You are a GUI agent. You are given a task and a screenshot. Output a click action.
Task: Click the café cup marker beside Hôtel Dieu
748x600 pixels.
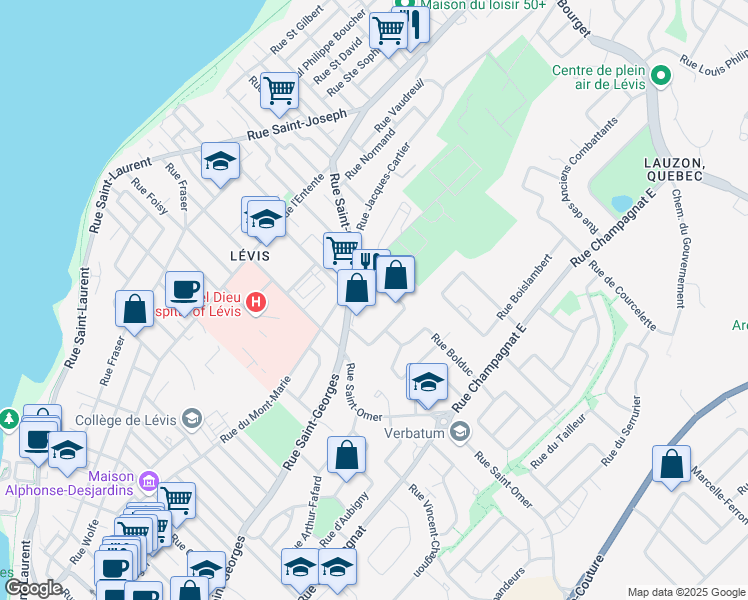185,291
